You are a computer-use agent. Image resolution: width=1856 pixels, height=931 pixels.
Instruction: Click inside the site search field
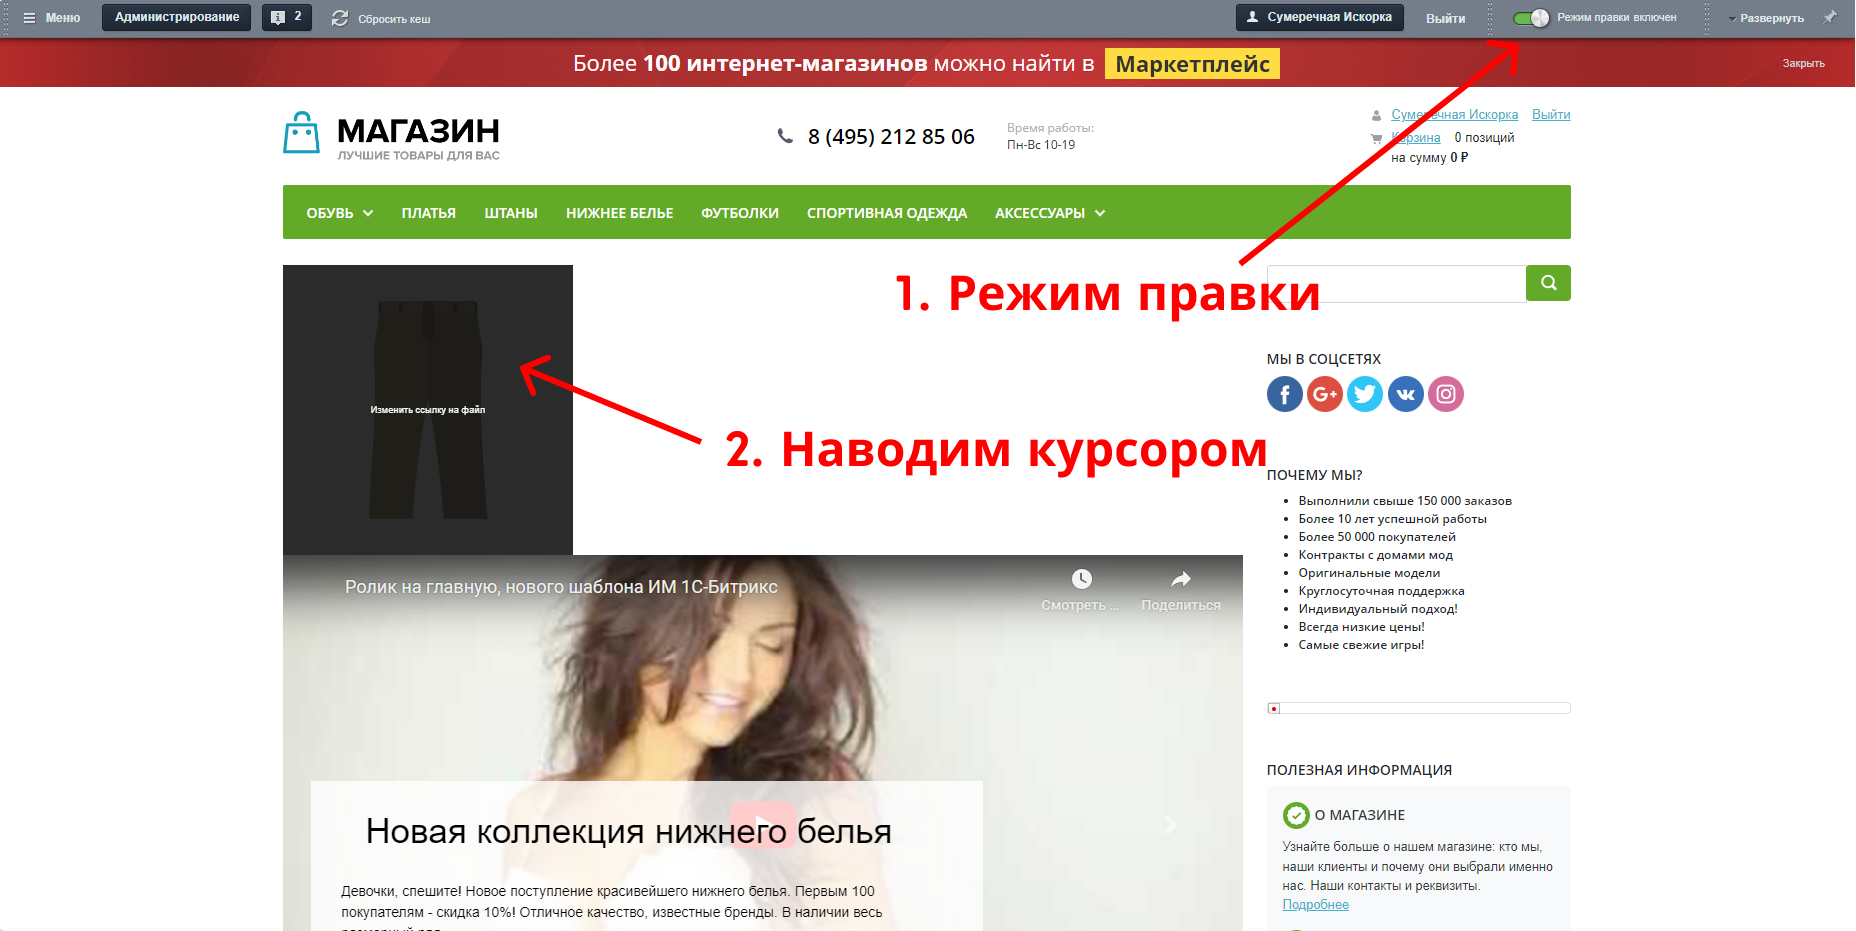(x=1396, y=283)
